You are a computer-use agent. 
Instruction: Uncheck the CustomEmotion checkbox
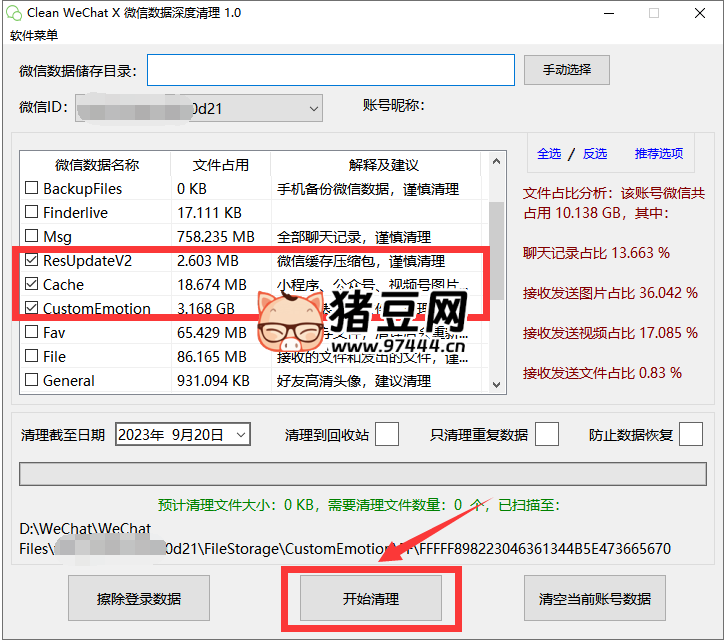[x=31, y=308]
